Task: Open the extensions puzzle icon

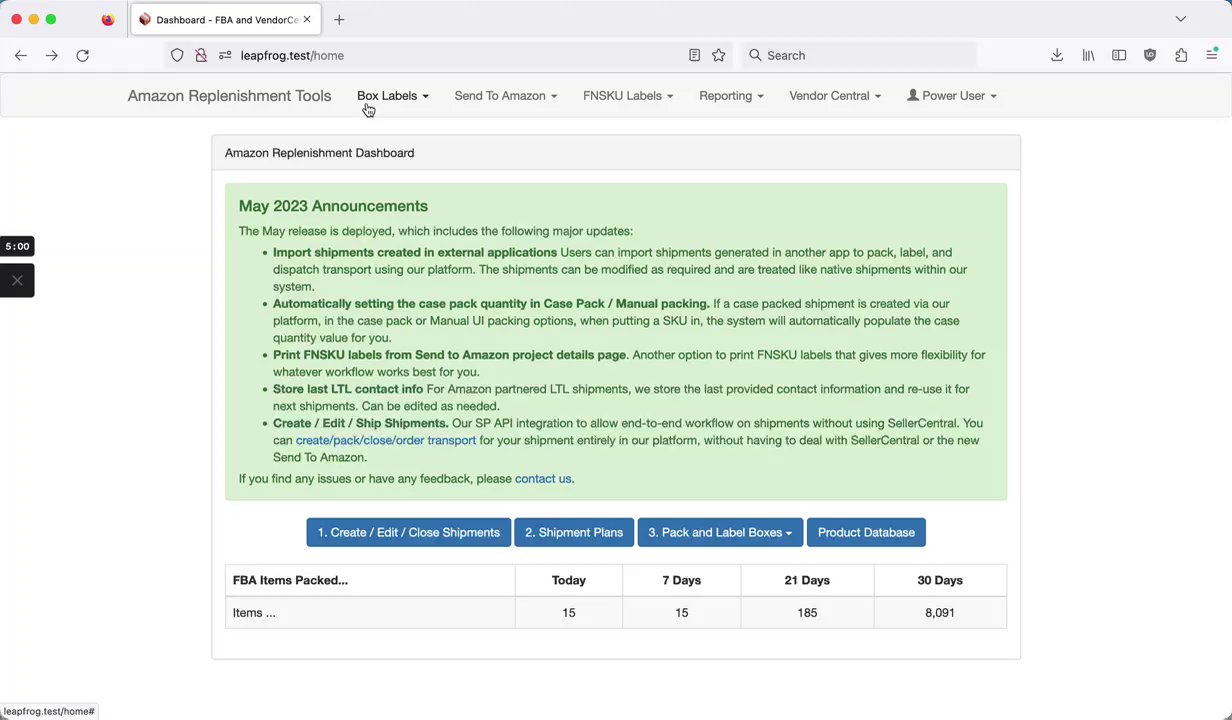Action: coord(1181,56)
